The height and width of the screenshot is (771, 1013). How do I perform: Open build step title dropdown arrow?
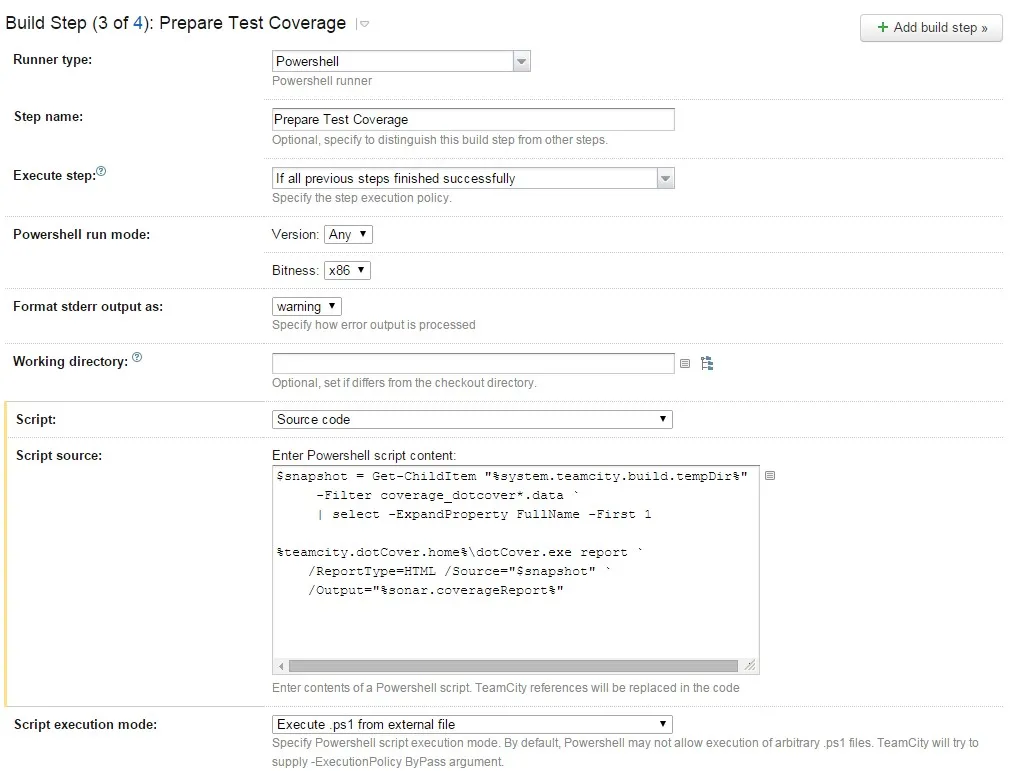point(364,24)
